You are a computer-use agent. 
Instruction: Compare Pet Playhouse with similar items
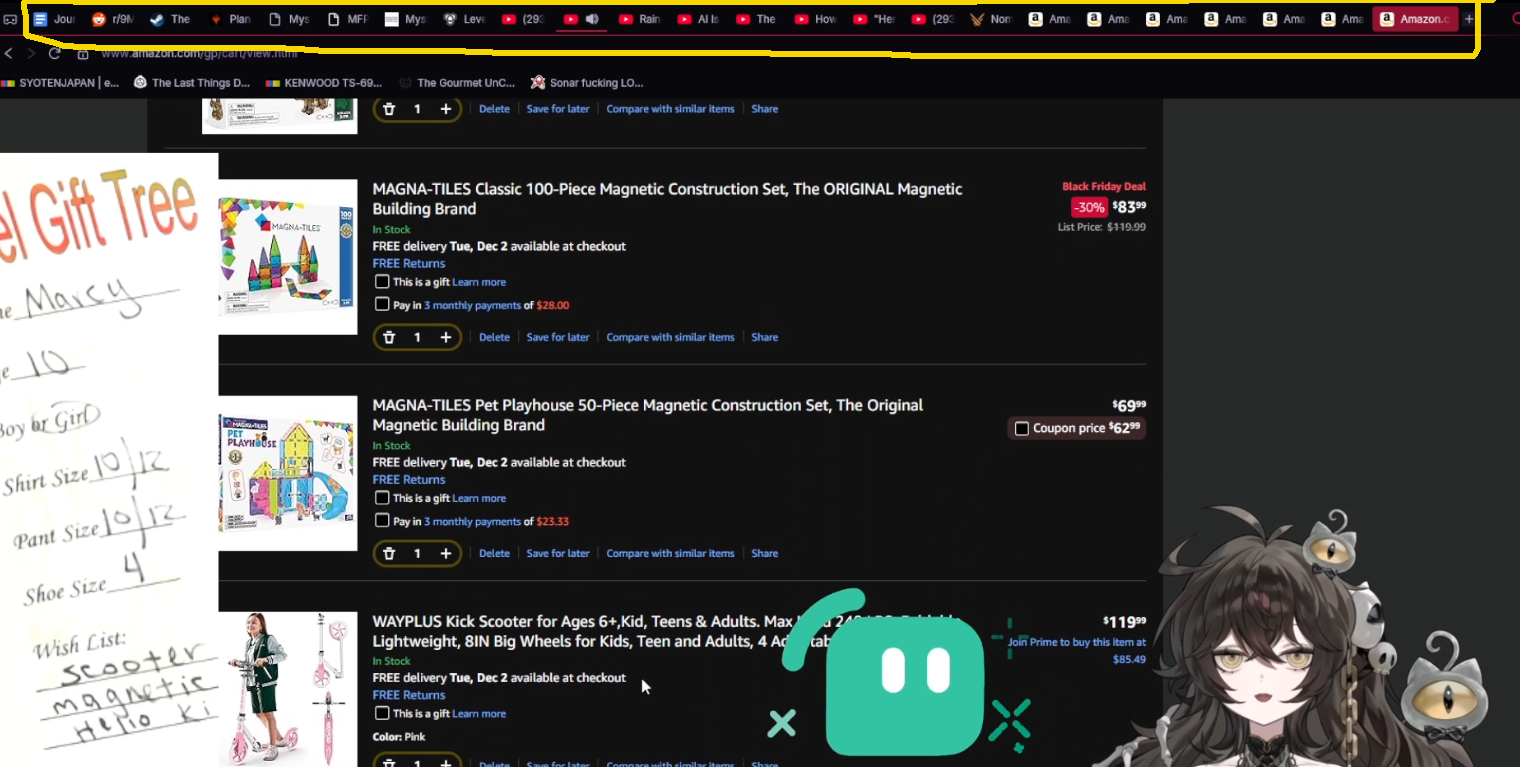[670, 554]
